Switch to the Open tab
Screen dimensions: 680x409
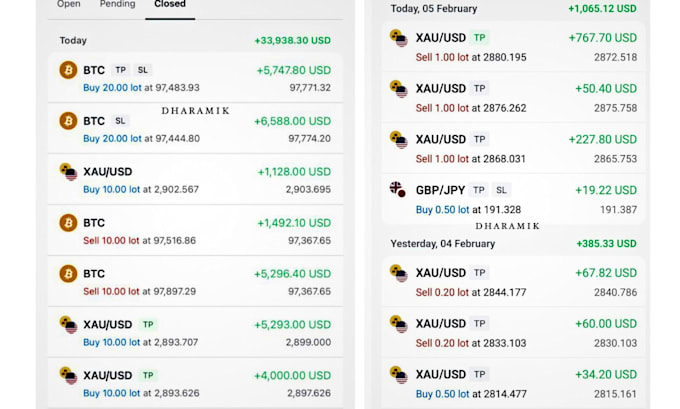pyautogui.click(x=69, y=4)
